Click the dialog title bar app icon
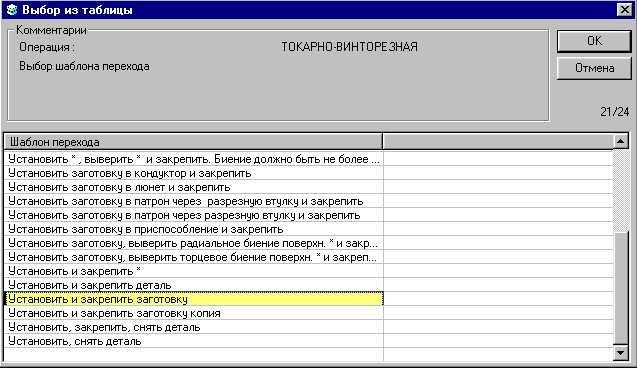 pos(12,10)
